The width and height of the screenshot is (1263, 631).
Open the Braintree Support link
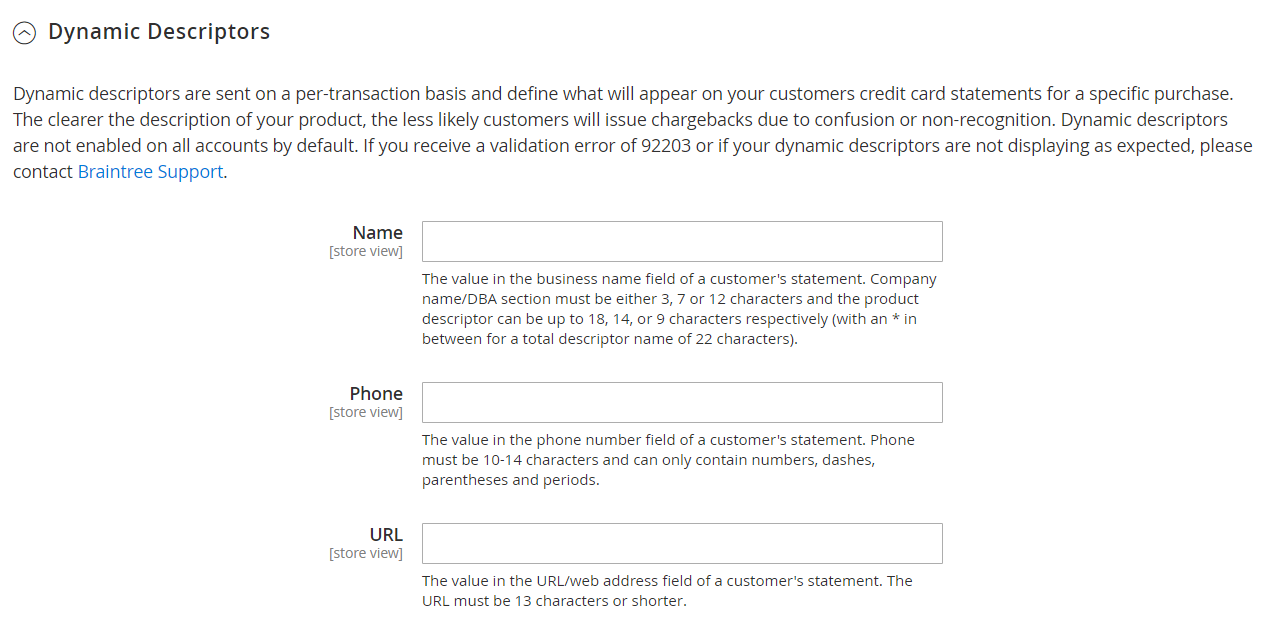click(150, 171)
